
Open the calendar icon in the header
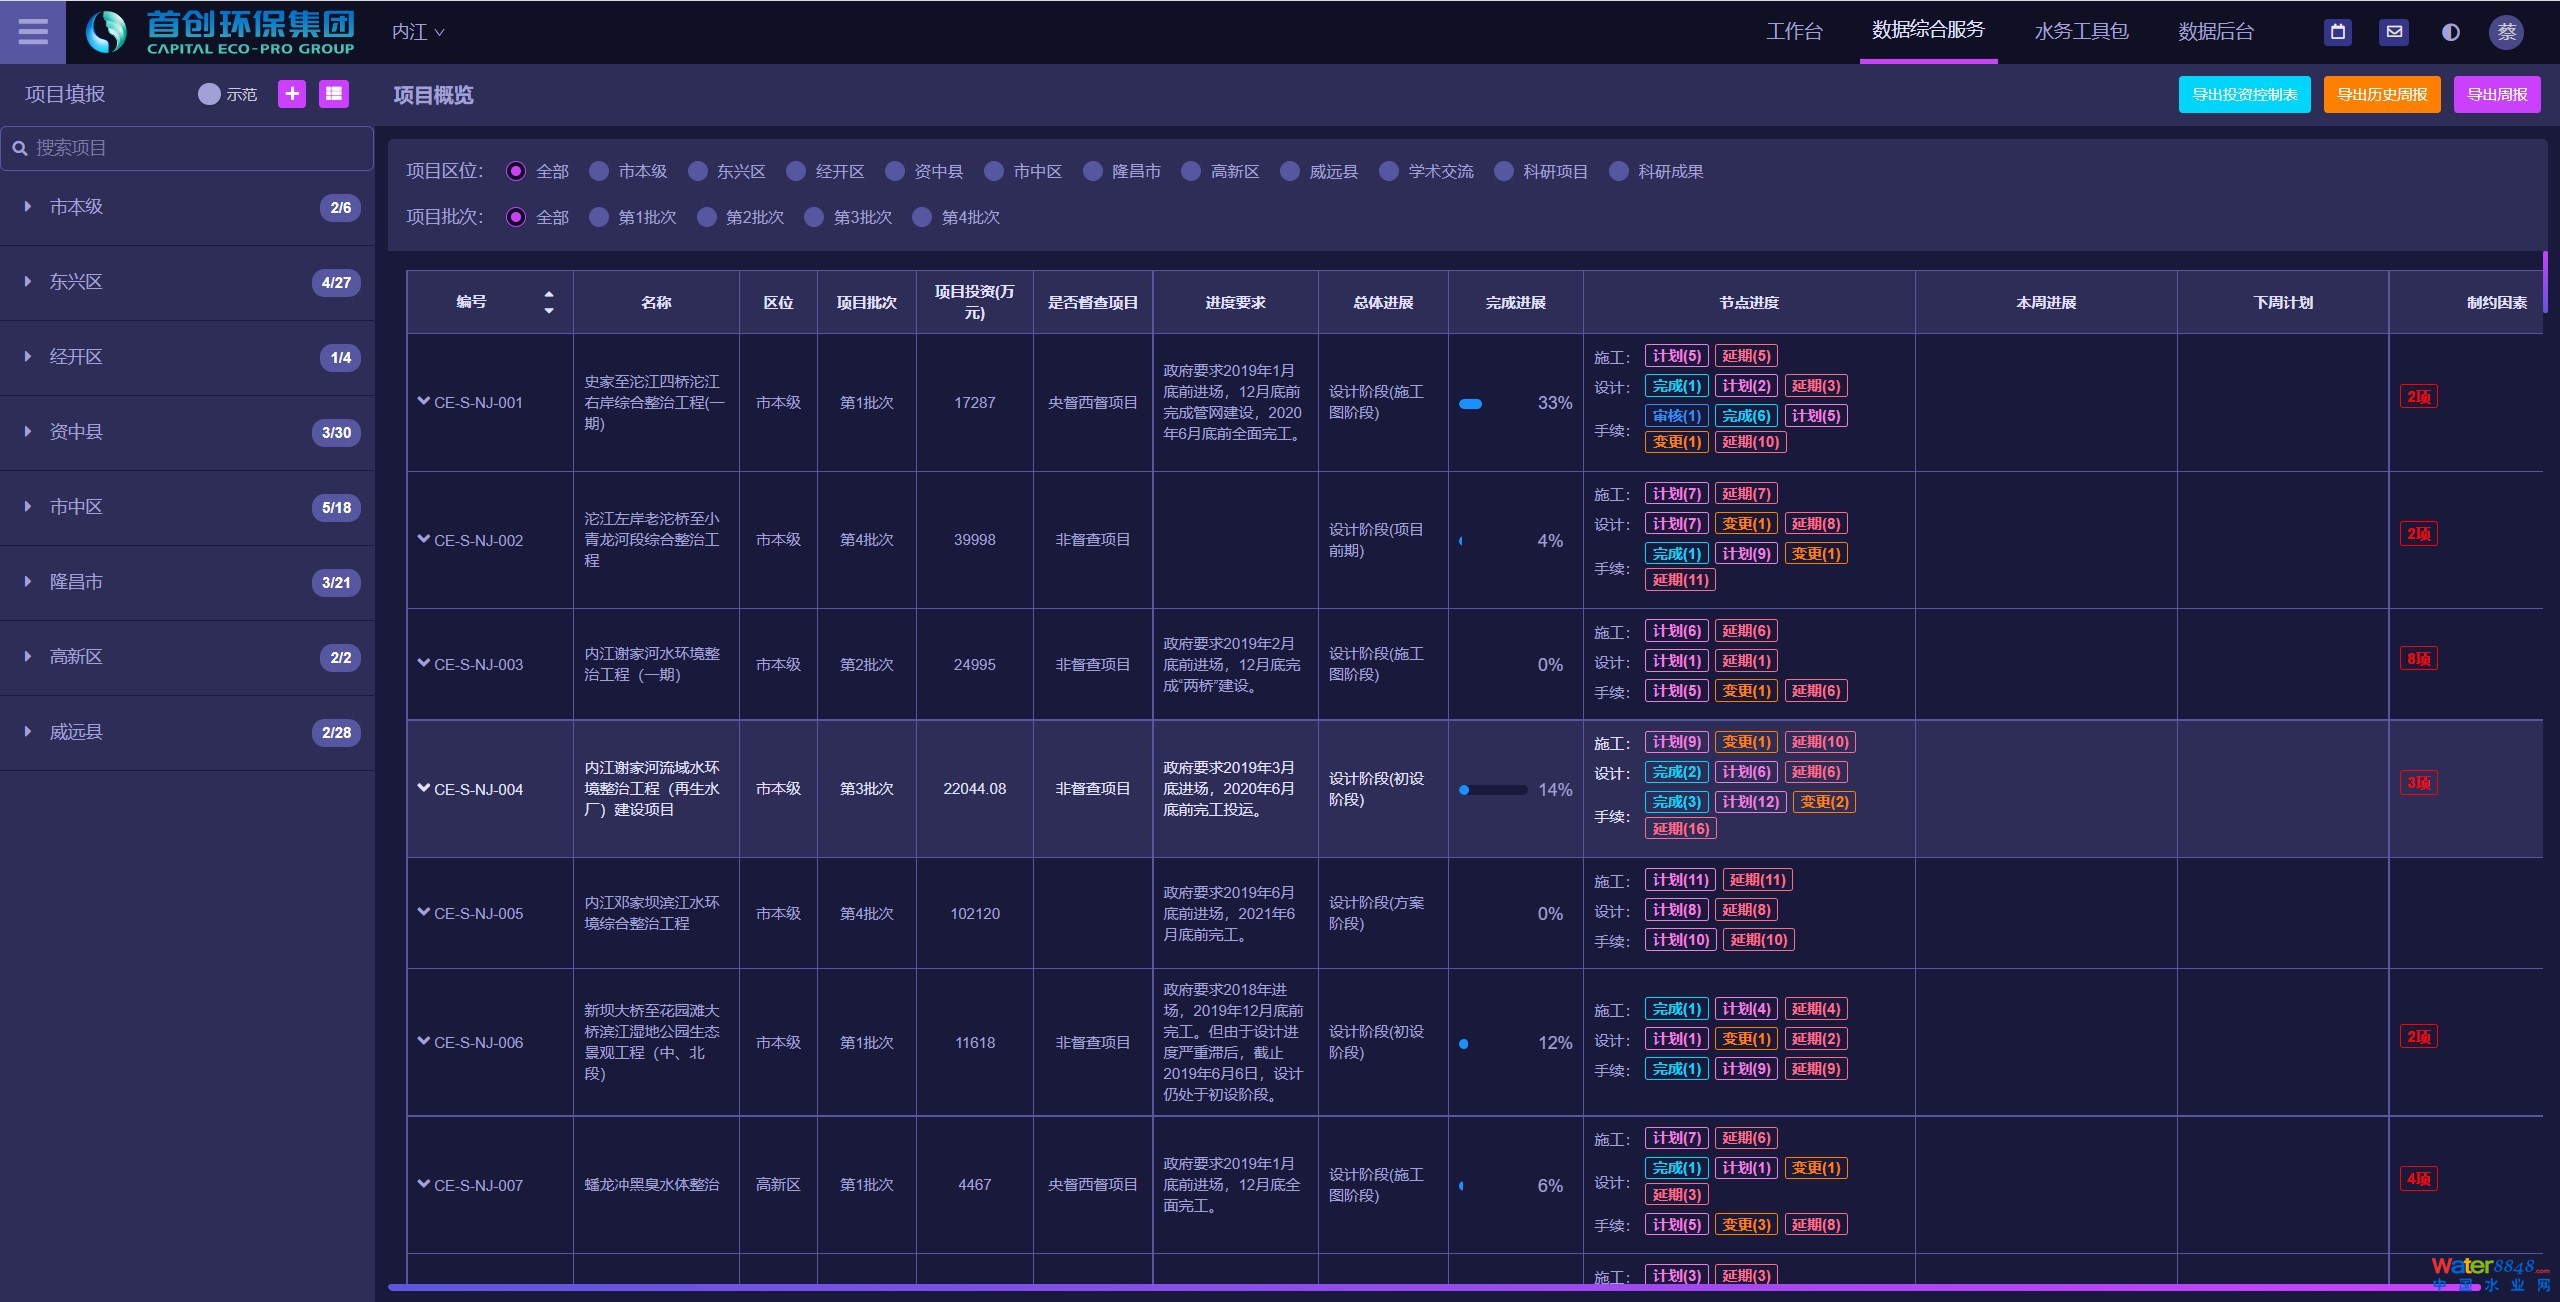[x=2338, y=32]
